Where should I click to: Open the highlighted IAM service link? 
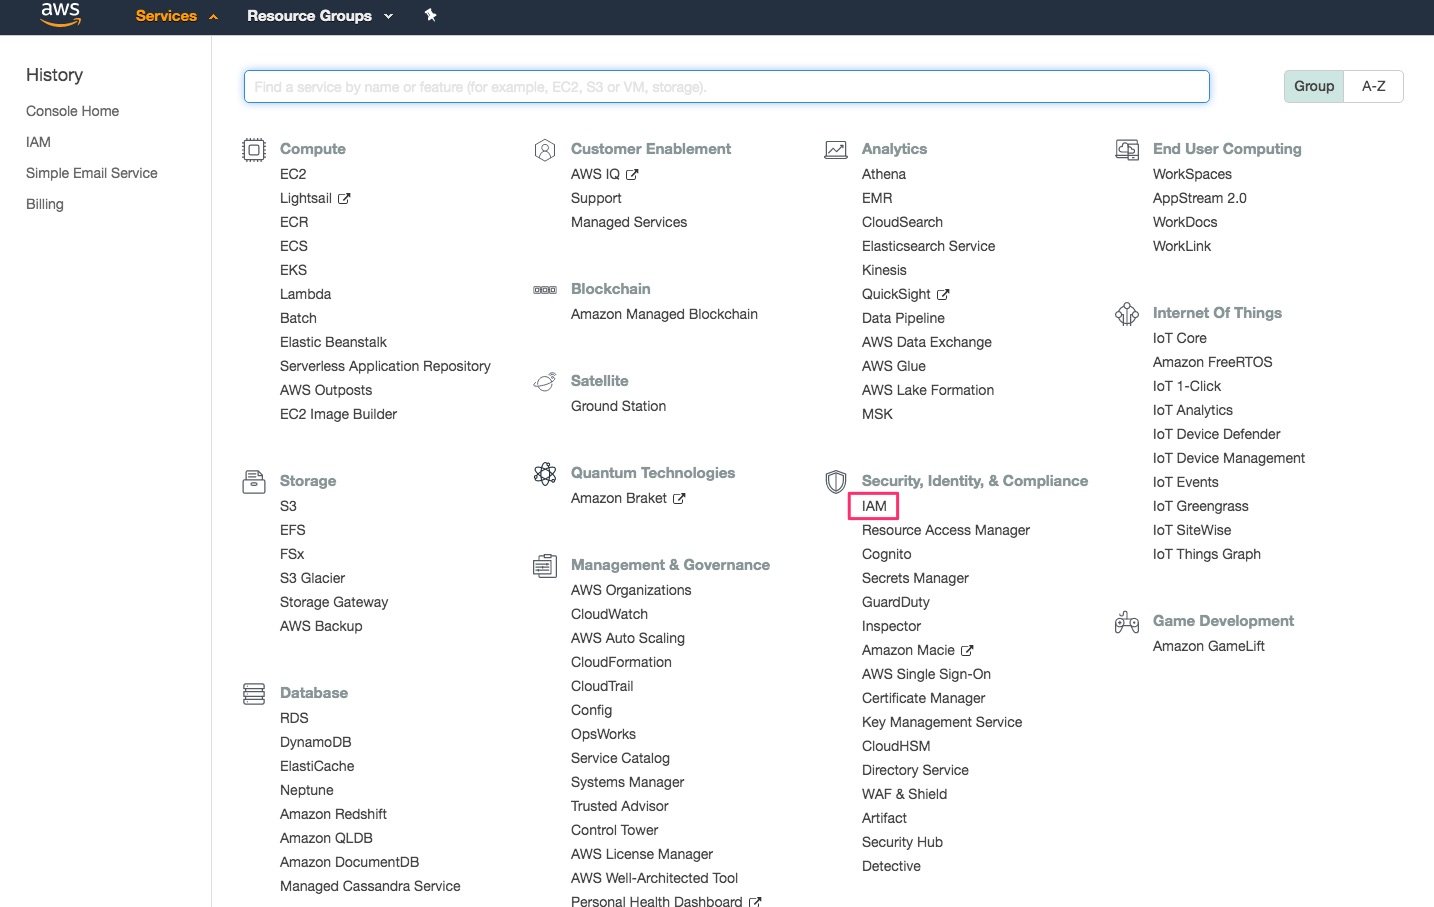point(872,505)
